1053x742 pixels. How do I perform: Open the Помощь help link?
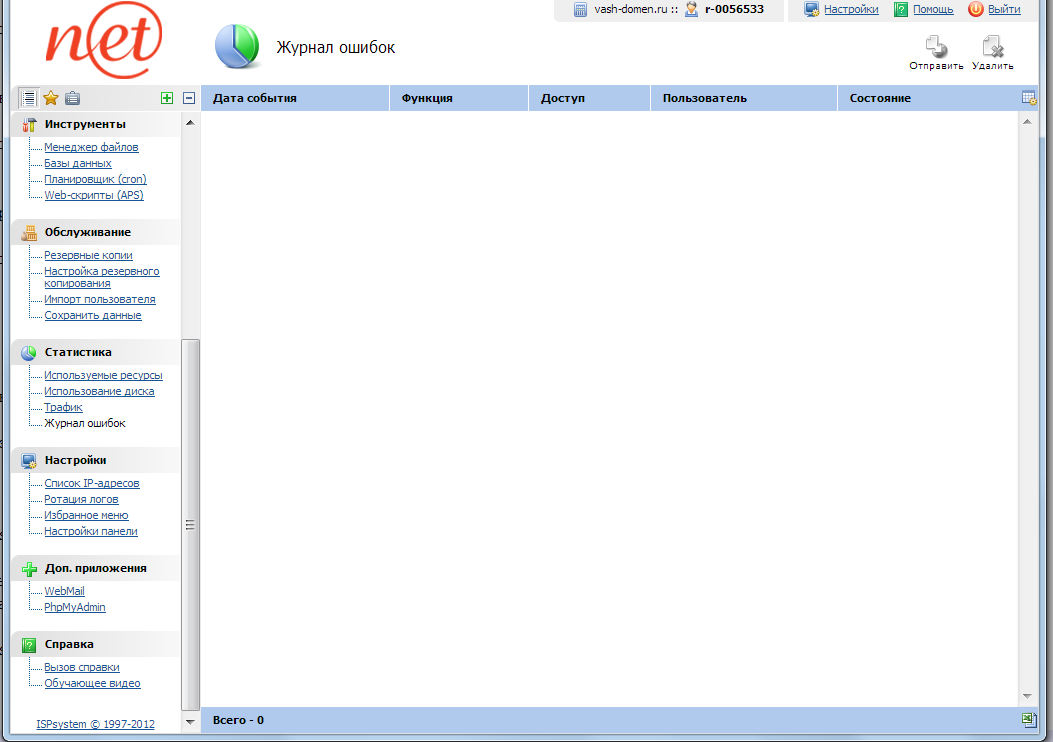coord(932,9)
